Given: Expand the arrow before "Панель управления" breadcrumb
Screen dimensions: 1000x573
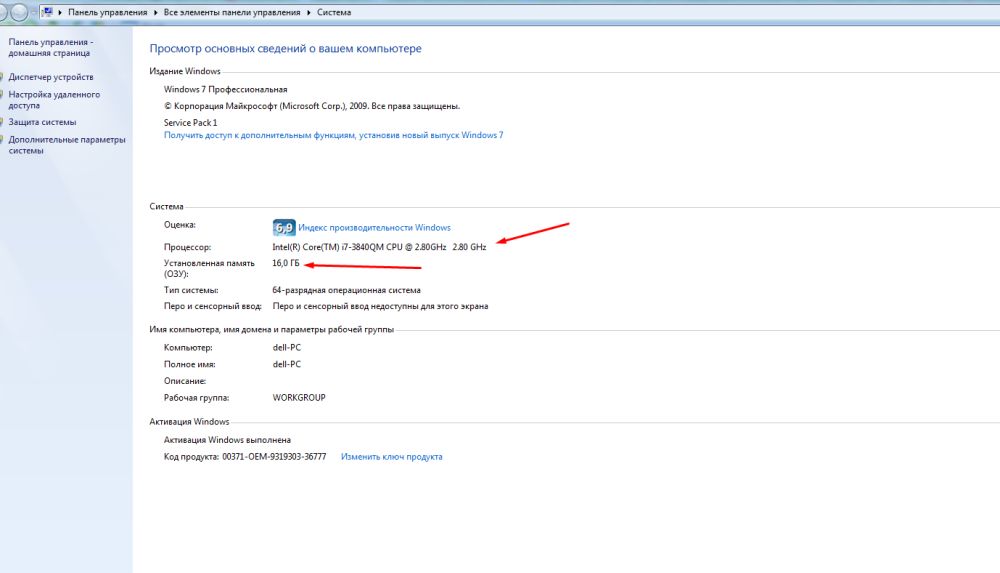Looking at the screenshot, I should click(60, 12).
